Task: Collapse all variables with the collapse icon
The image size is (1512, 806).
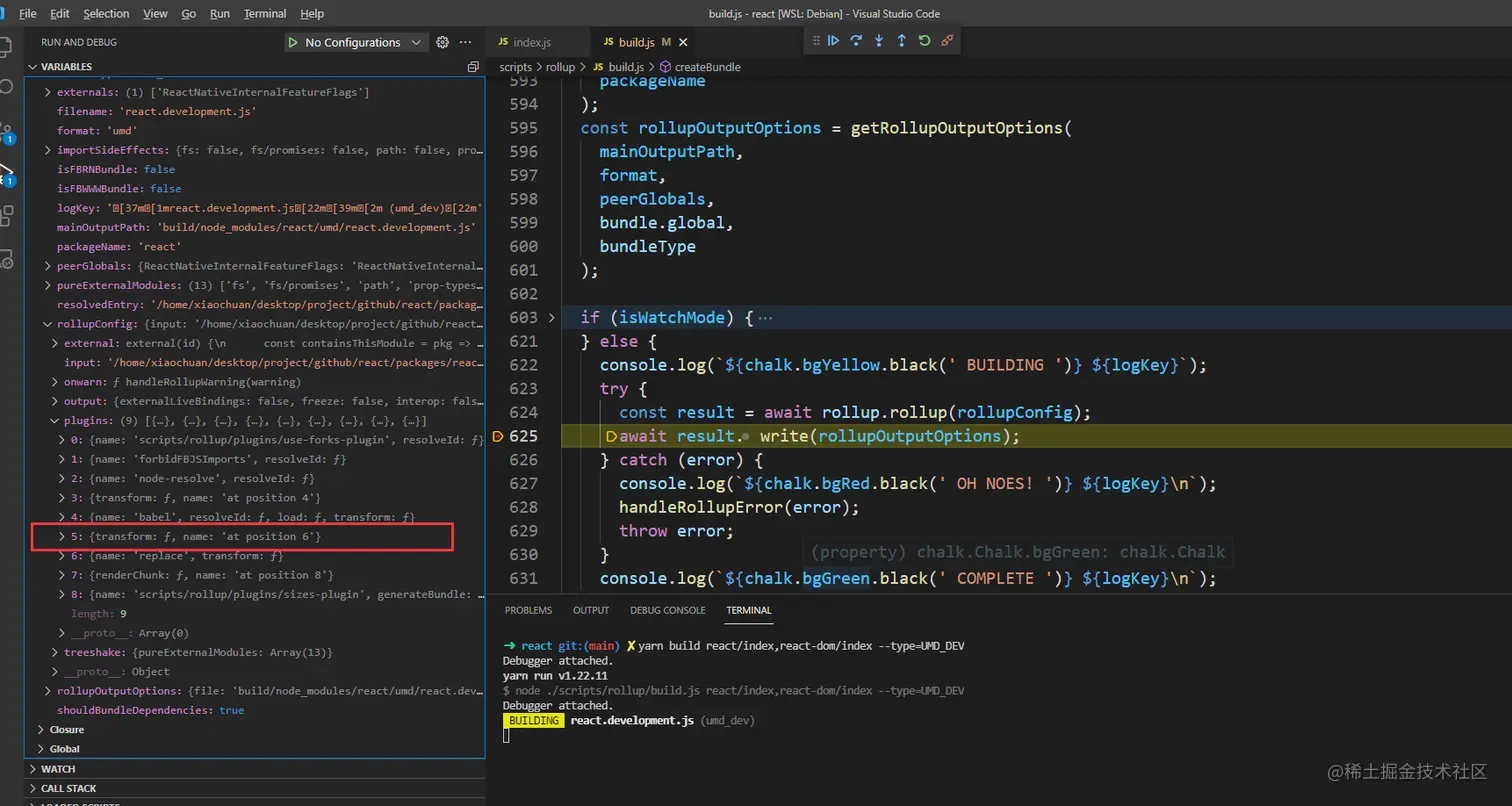Action: (473, 67)
